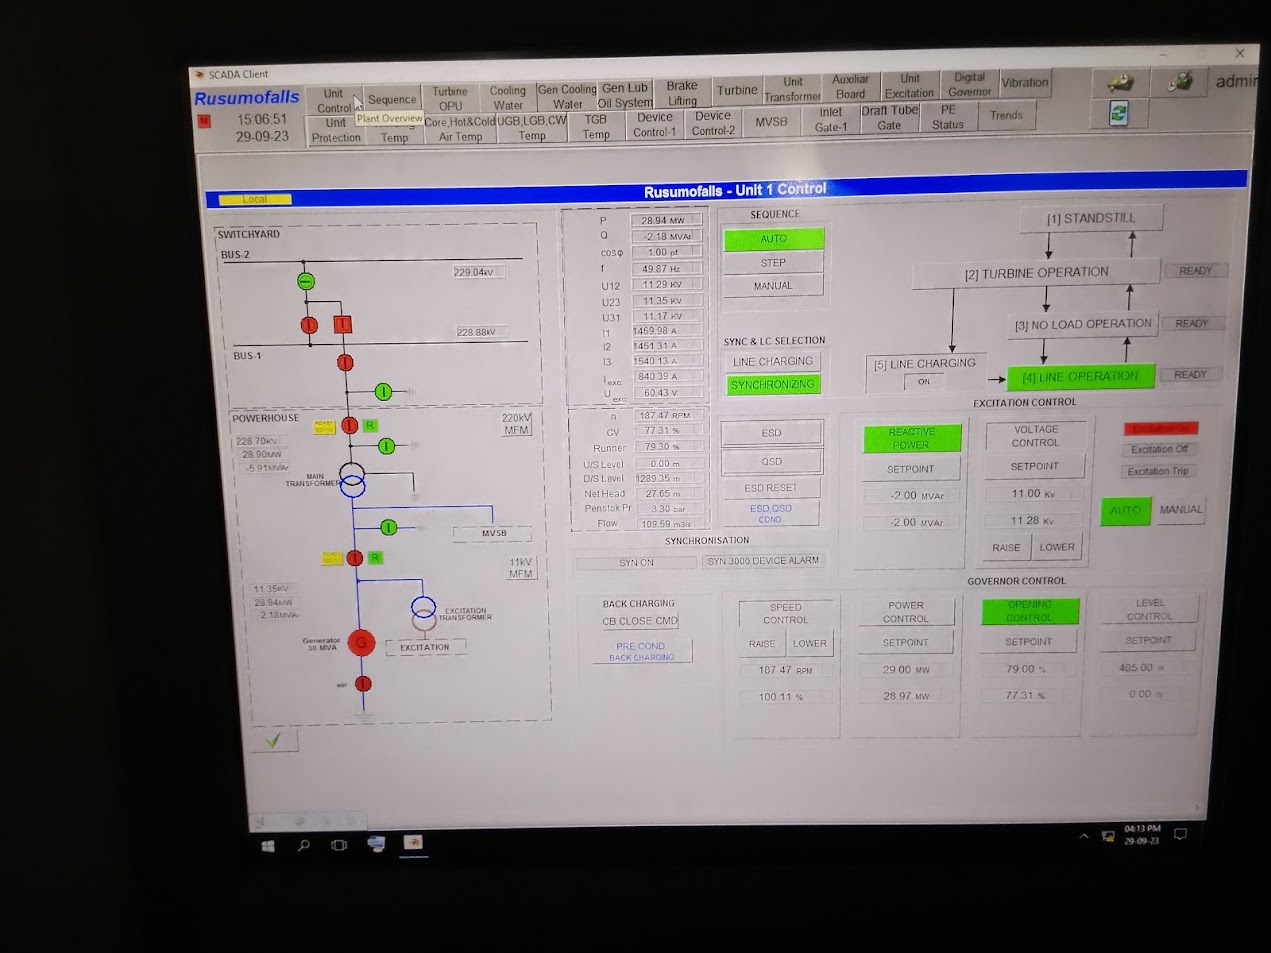Open Task View on the taskbar
Viewport: 1271px width, 953px height.
pos(340,845)
